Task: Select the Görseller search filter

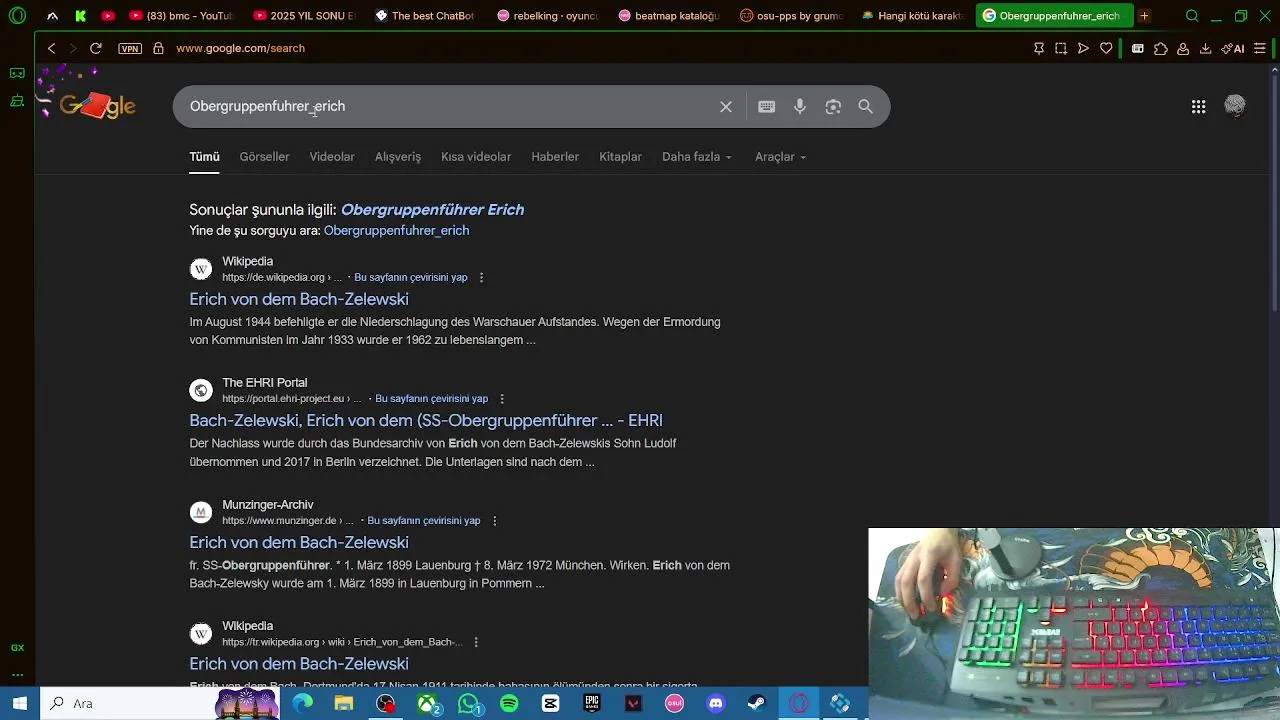Action: tap(264, 157)
